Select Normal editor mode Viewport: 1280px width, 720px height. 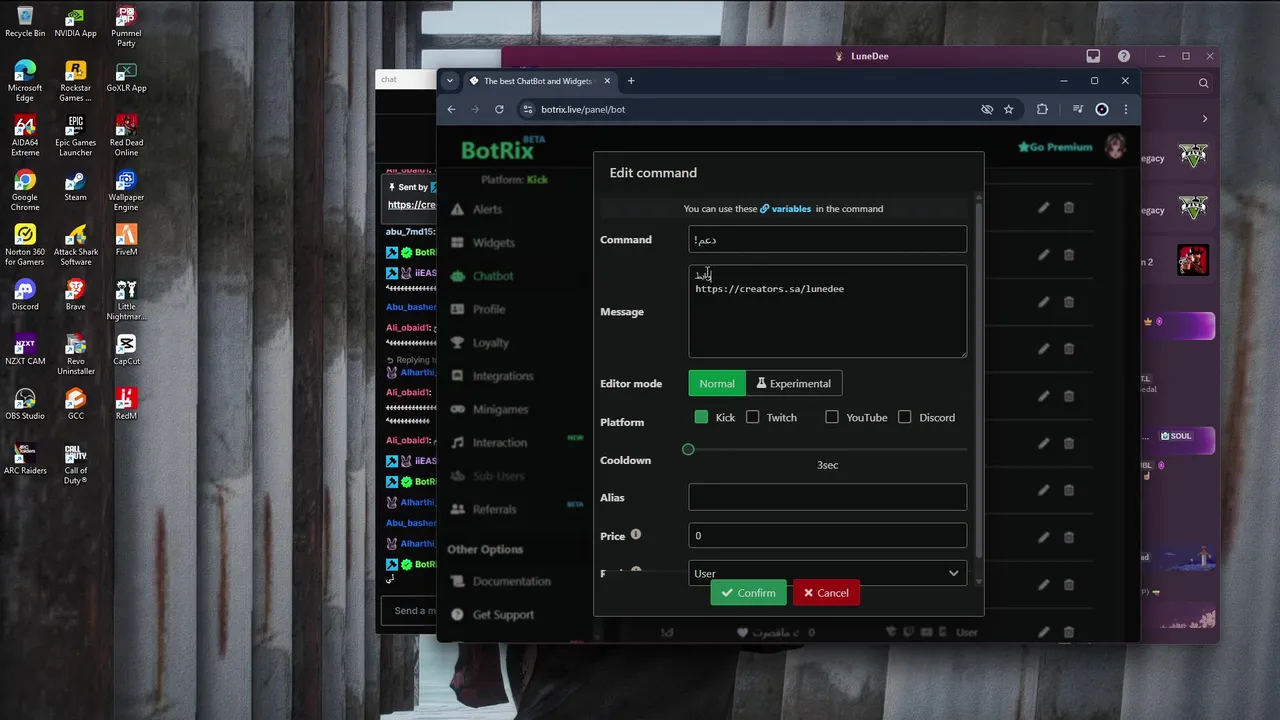coord(717,383)
